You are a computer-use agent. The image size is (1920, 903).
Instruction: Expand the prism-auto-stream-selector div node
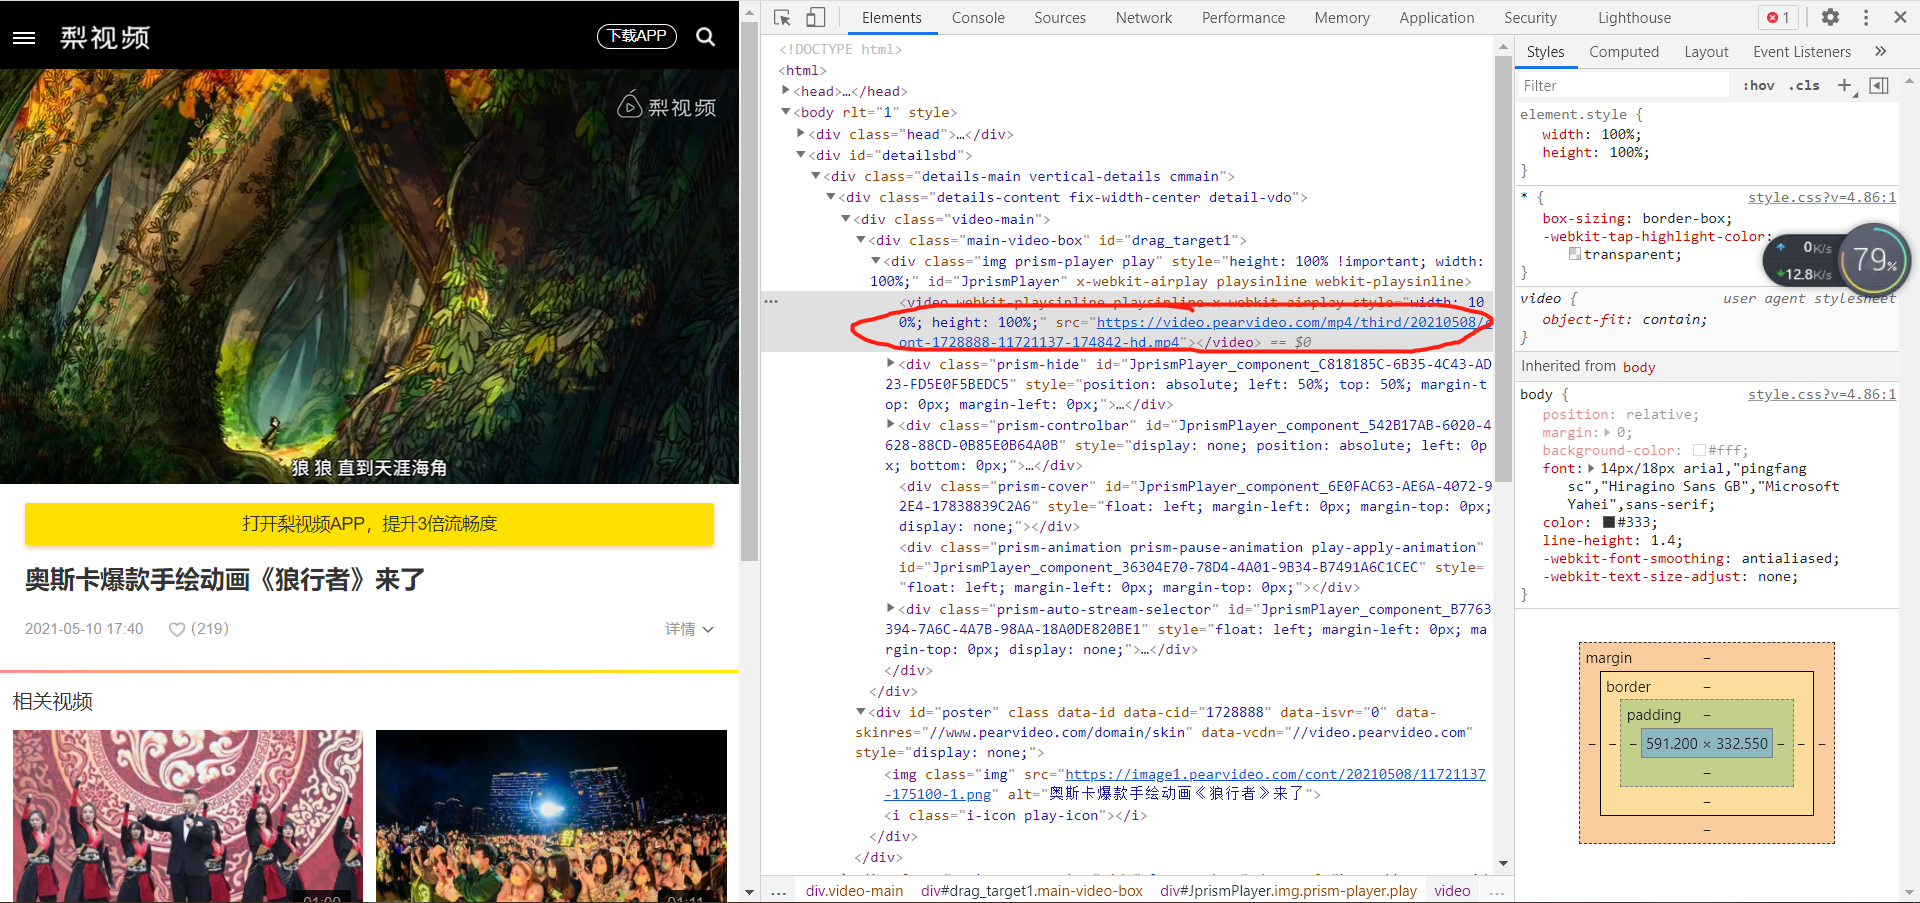pos(891,609)
